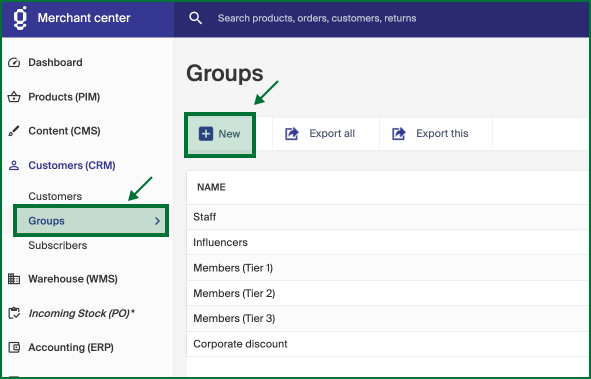This screenshot has height=379, width=591.
Task: Open the Subscribers submenu item
Action: 58,245
